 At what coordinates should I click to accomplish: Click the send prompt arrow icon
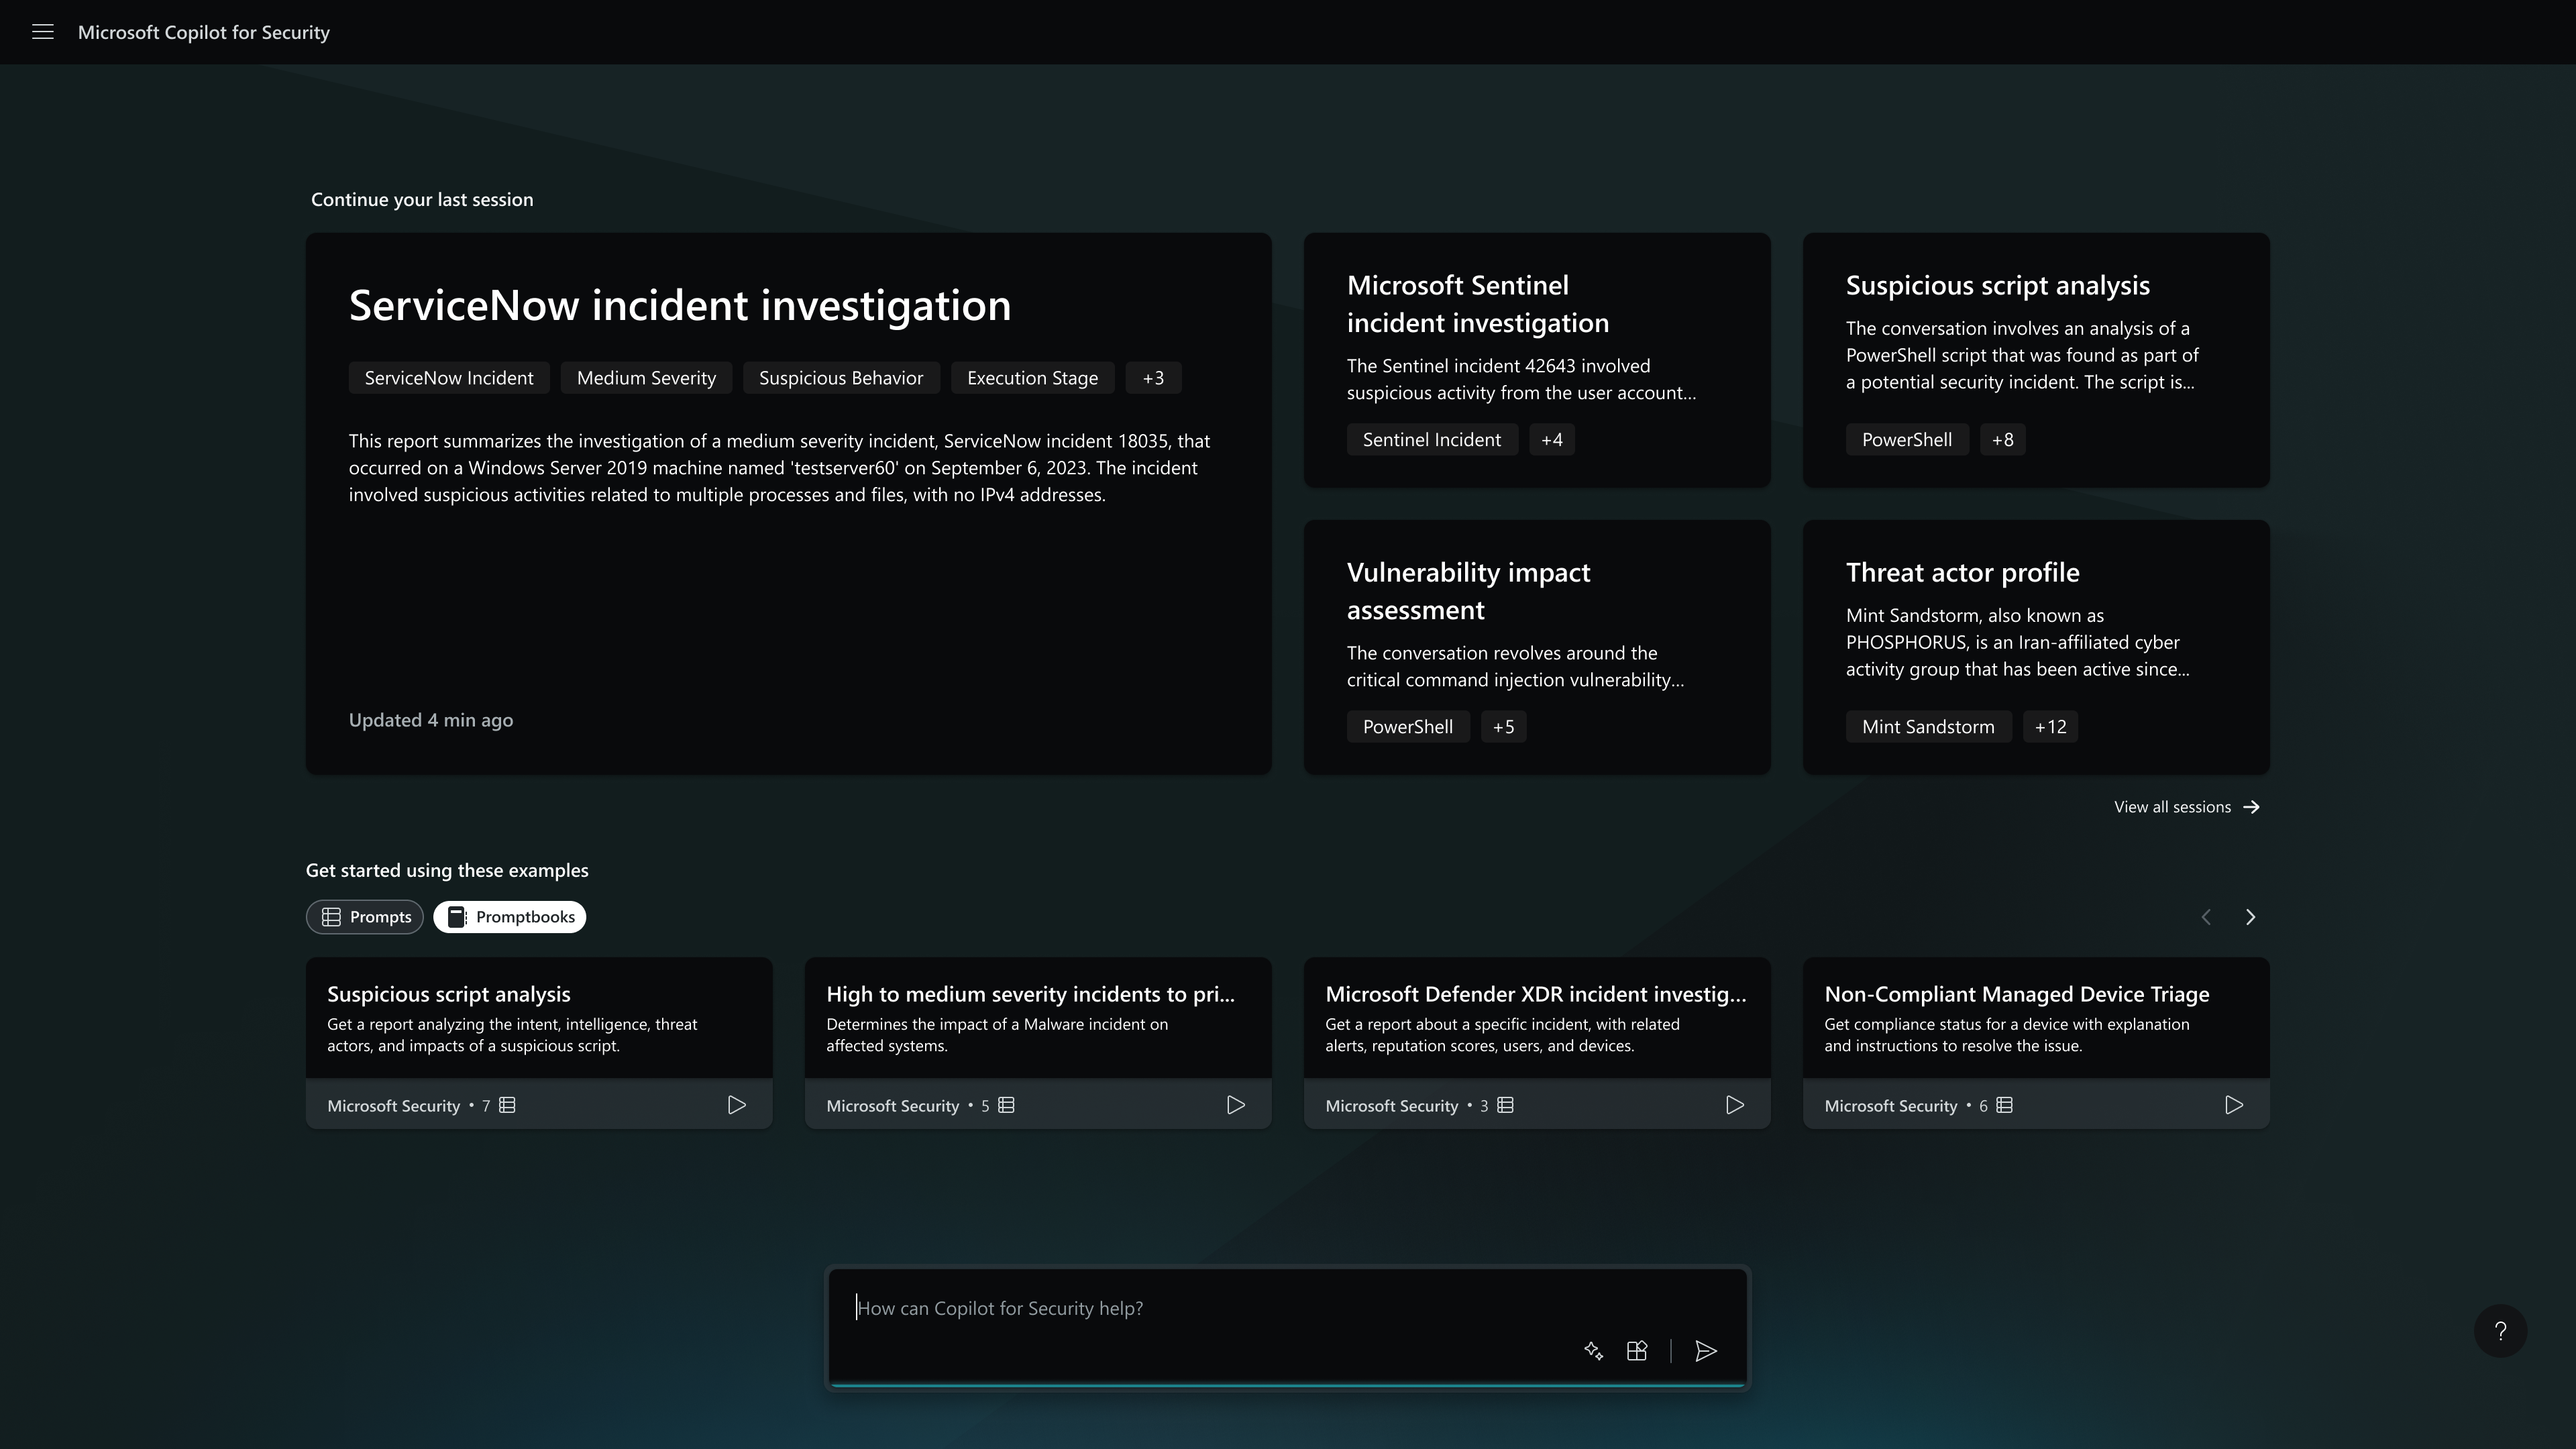tap(1706, 1351)
